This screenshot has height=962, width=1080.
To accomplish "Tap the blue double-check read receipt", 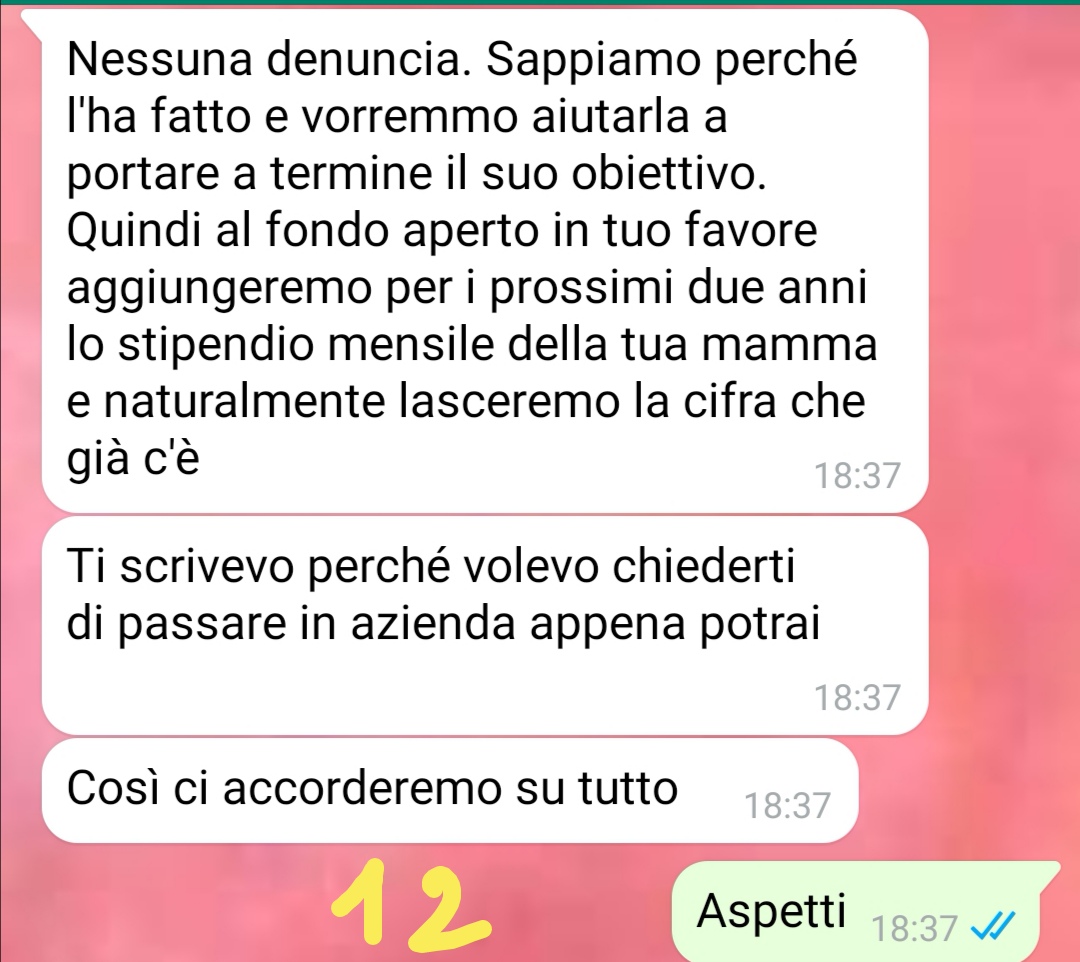I will tap(993, 926).
